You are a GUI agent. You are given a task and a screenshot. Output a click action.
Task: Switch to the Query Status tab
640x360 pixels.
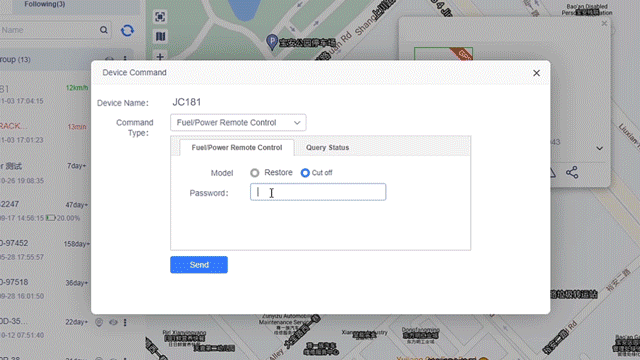click(327, 148)
